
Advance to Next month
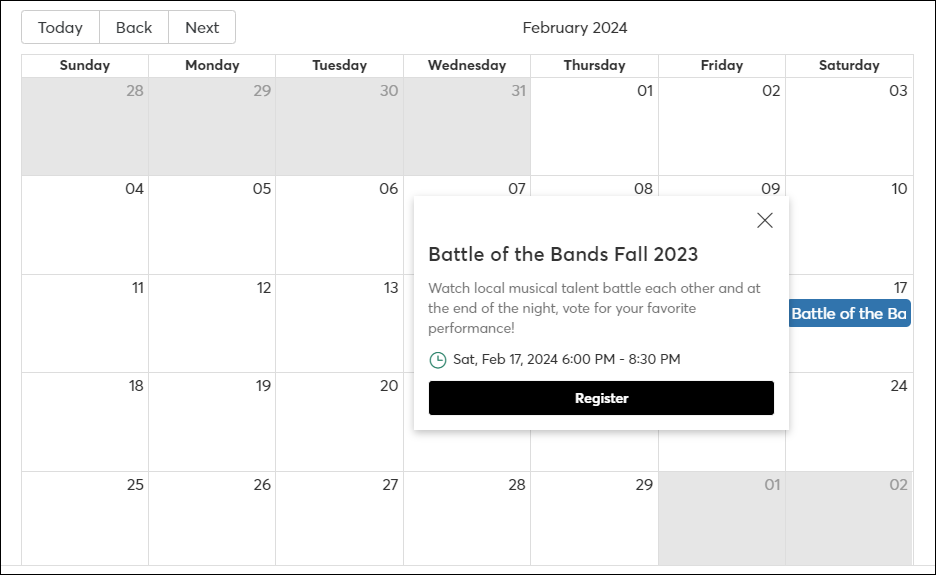(x=202, y=27)
